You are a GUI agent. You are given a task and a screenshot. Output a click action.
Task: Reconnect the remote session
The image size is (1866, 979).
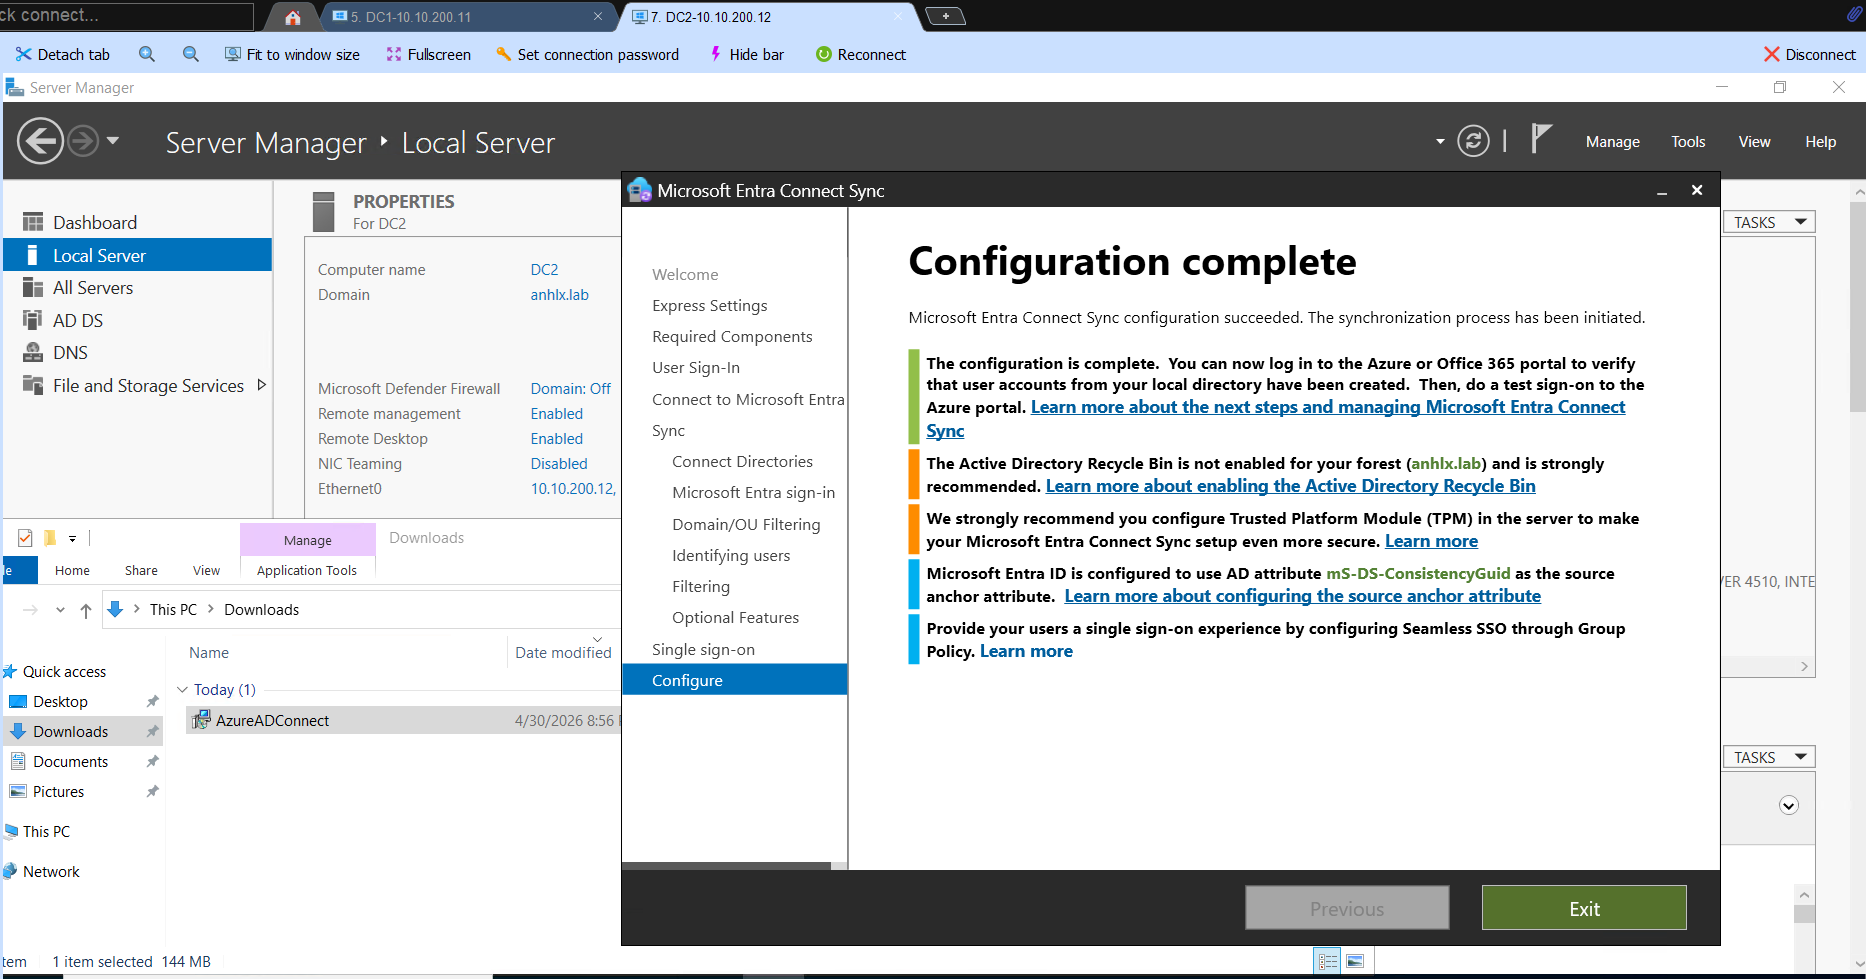click(860, 54)
